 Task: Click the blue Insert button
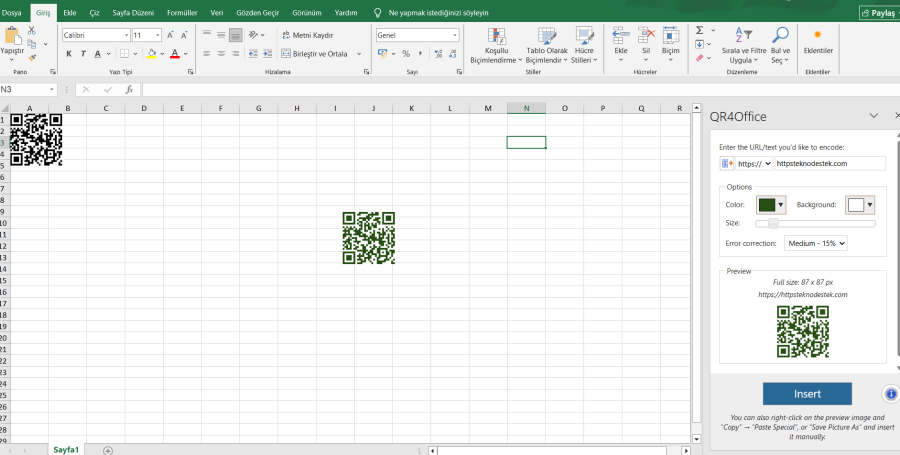[x=807, y=394]
